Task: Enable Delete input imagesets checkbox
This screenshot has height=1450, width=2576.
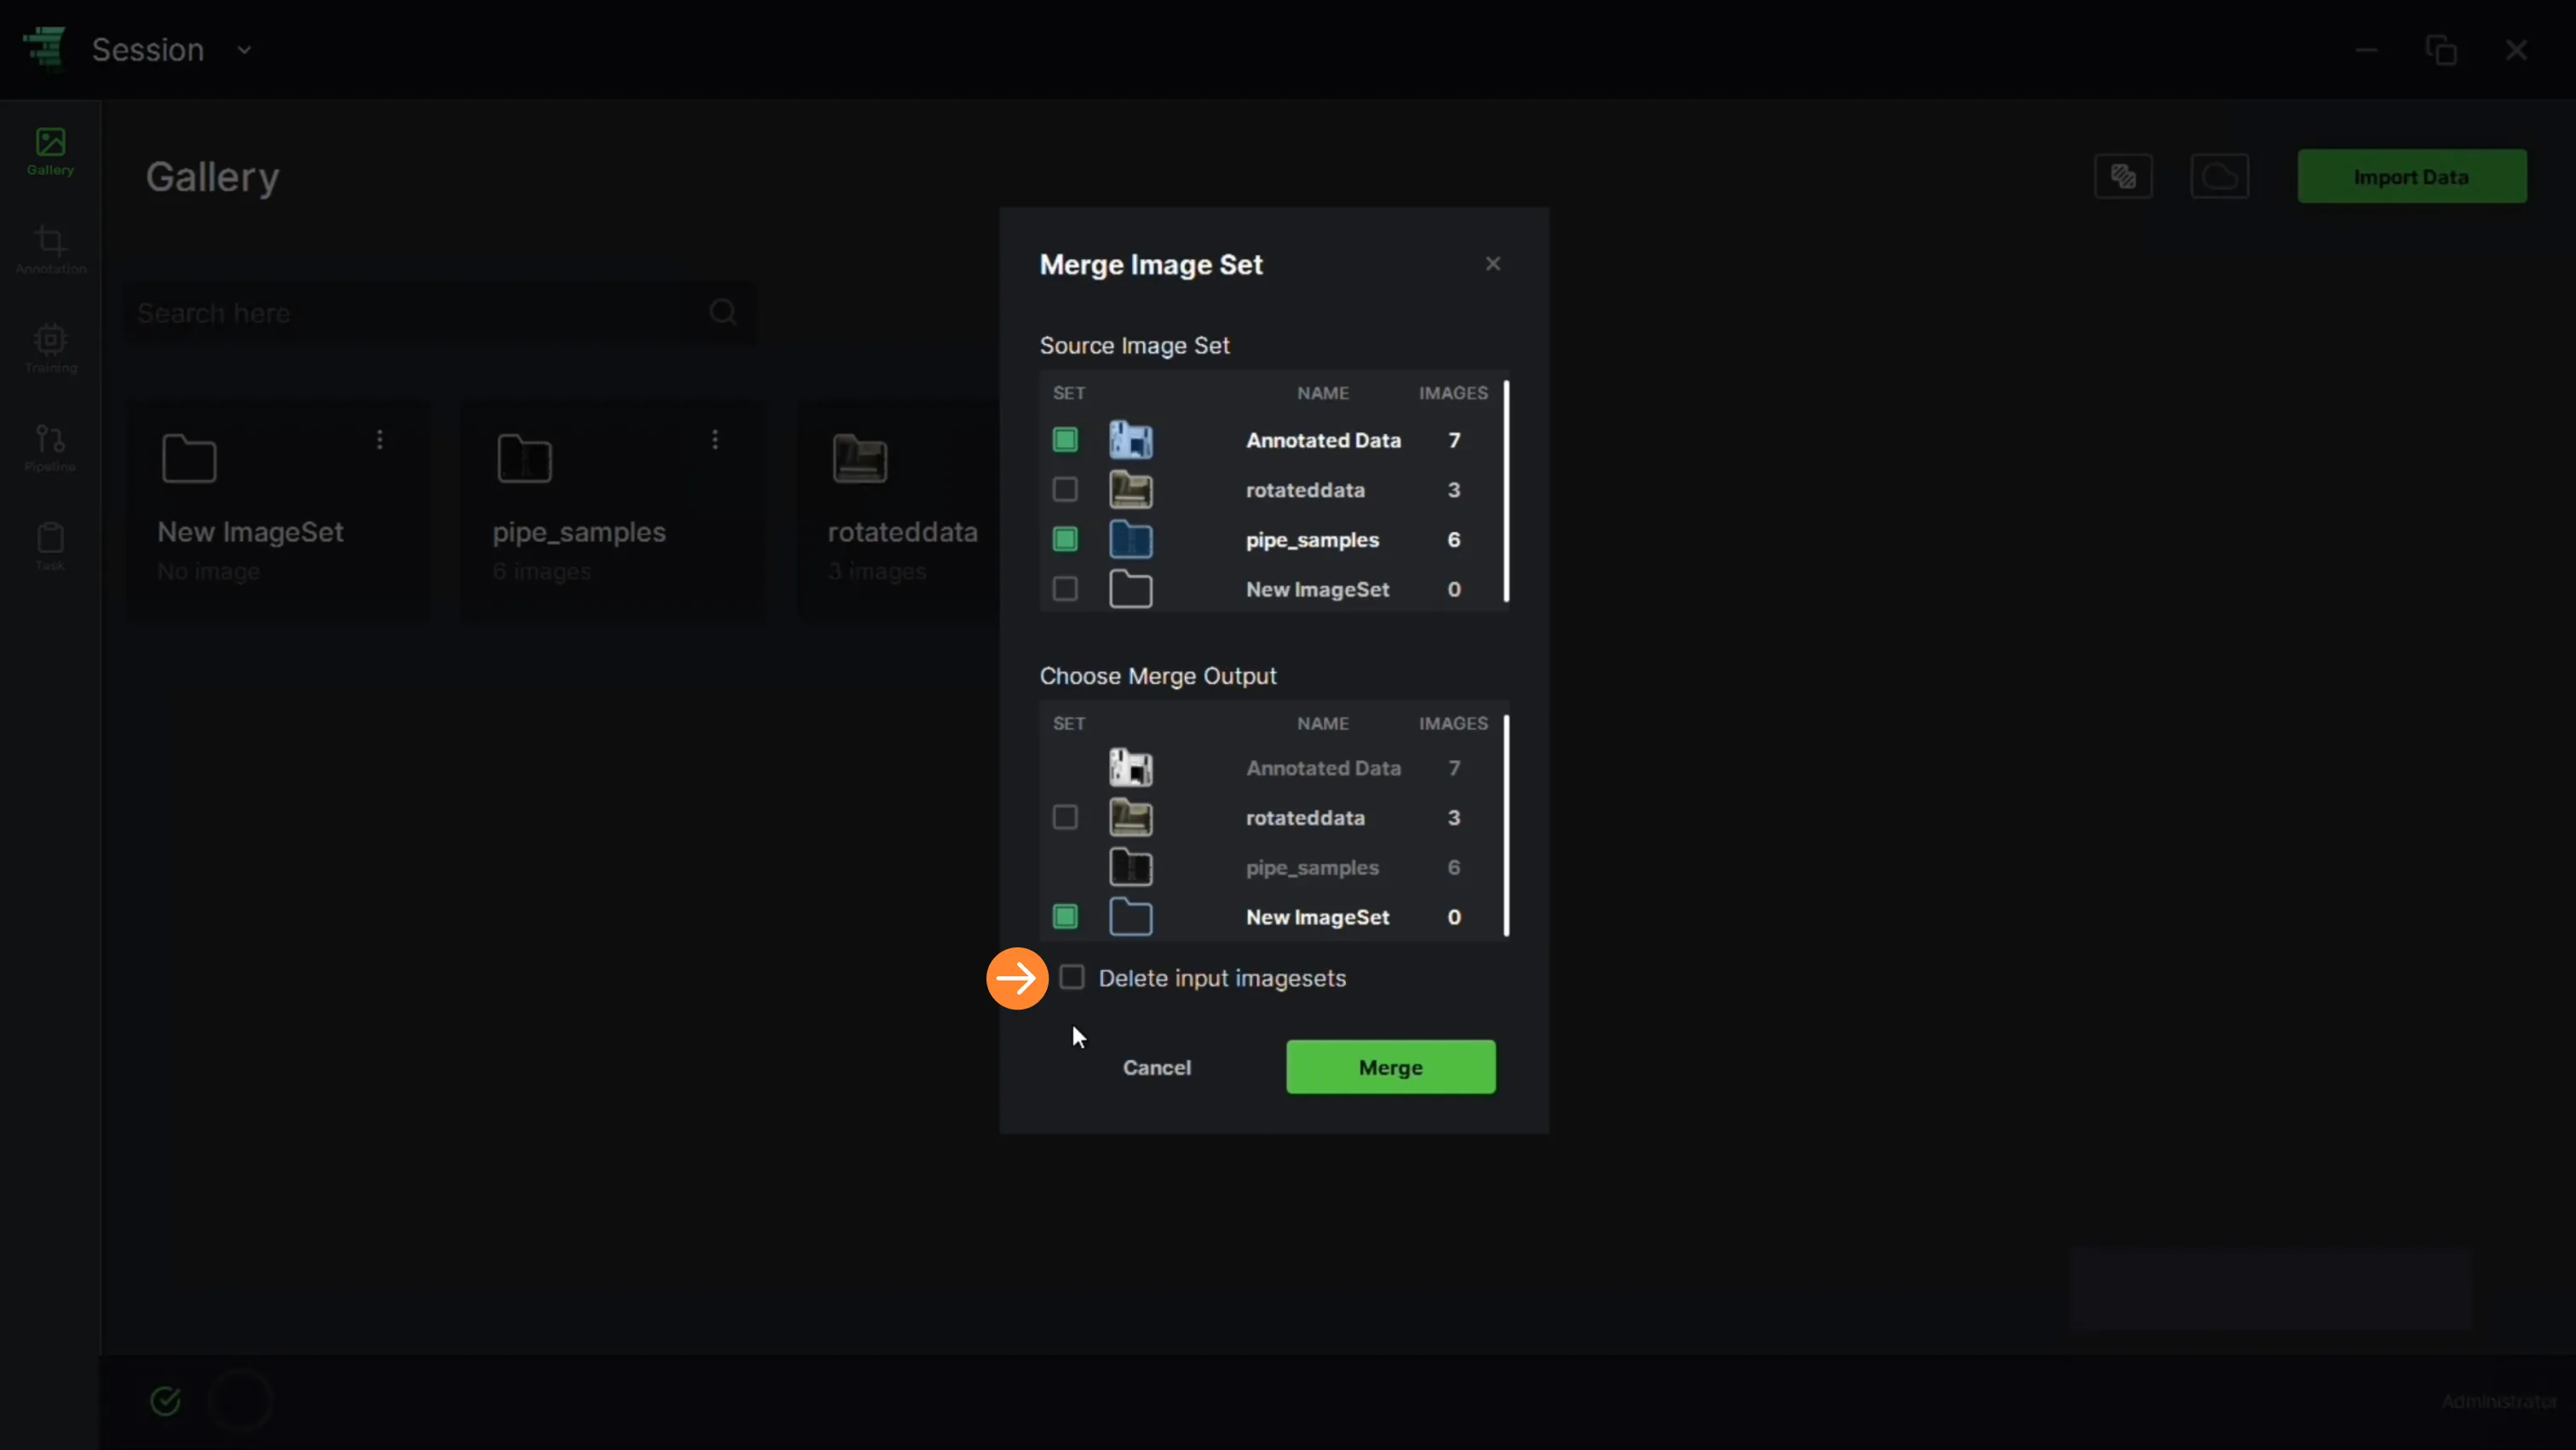Action: 1072,977
